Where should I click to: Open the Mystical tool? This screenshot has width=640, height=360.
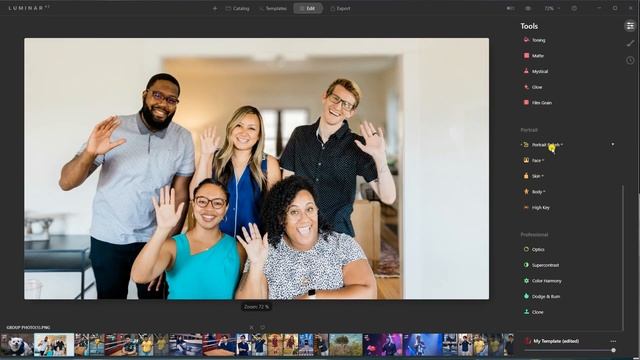click(x=536, y=71)
